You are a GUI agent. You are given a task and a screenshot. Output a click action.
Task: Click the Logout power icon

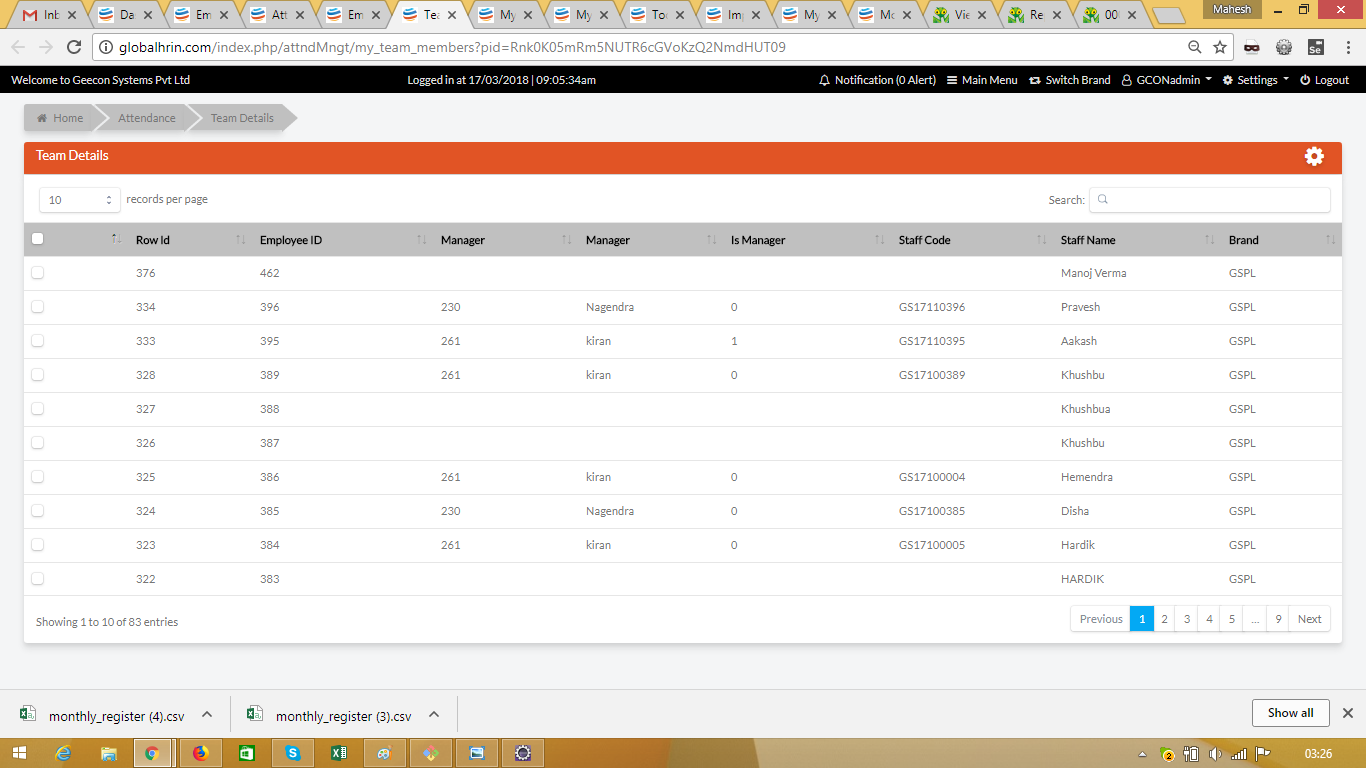pos(1305,80)
